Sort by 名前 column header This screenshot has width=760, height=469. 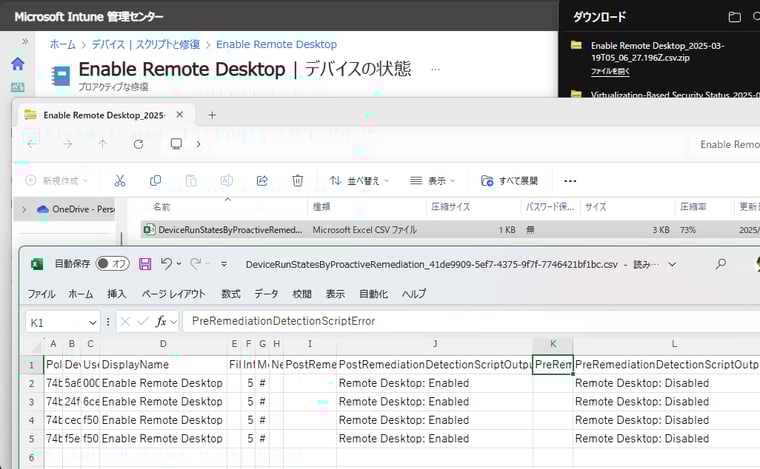161,207
